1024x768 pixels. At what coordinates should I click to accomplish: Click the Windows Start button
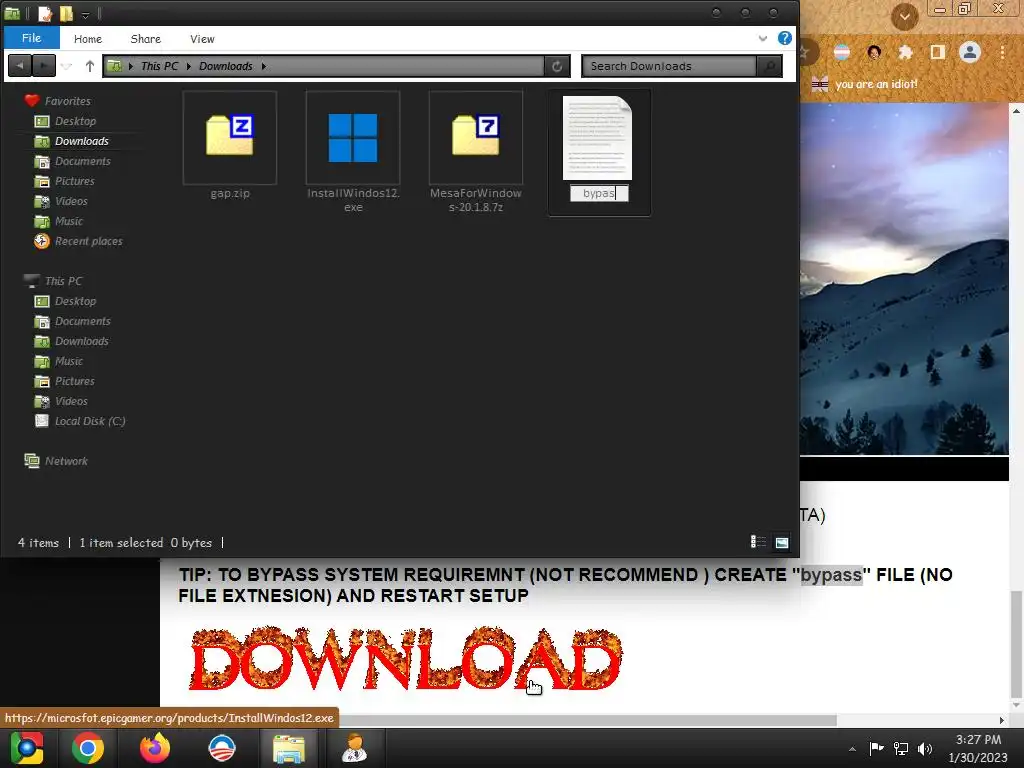click(27, 748)
